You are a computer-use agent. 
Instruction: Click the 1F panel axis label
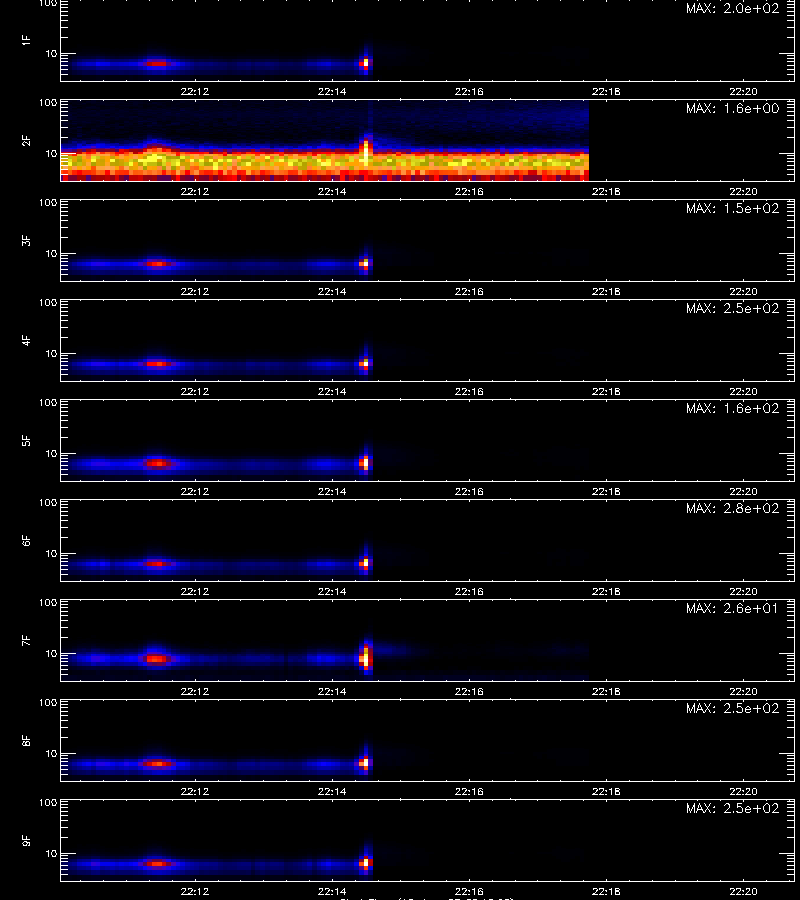(25, 40)
